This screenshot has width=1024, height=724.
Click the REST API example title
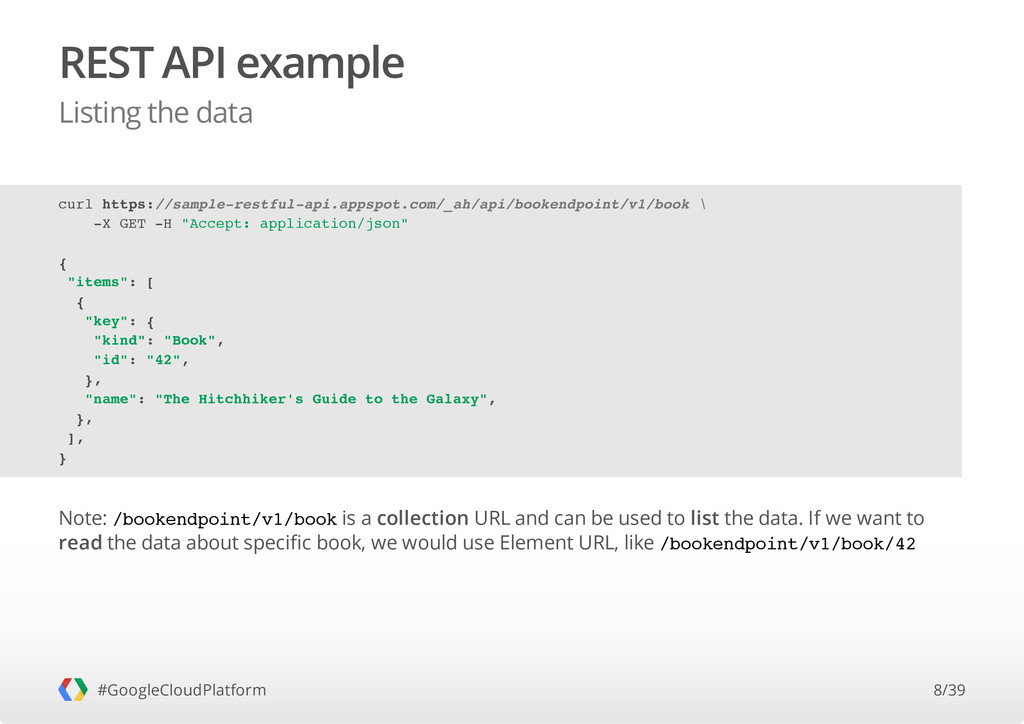pyautogui.click(x=232, y=63)
